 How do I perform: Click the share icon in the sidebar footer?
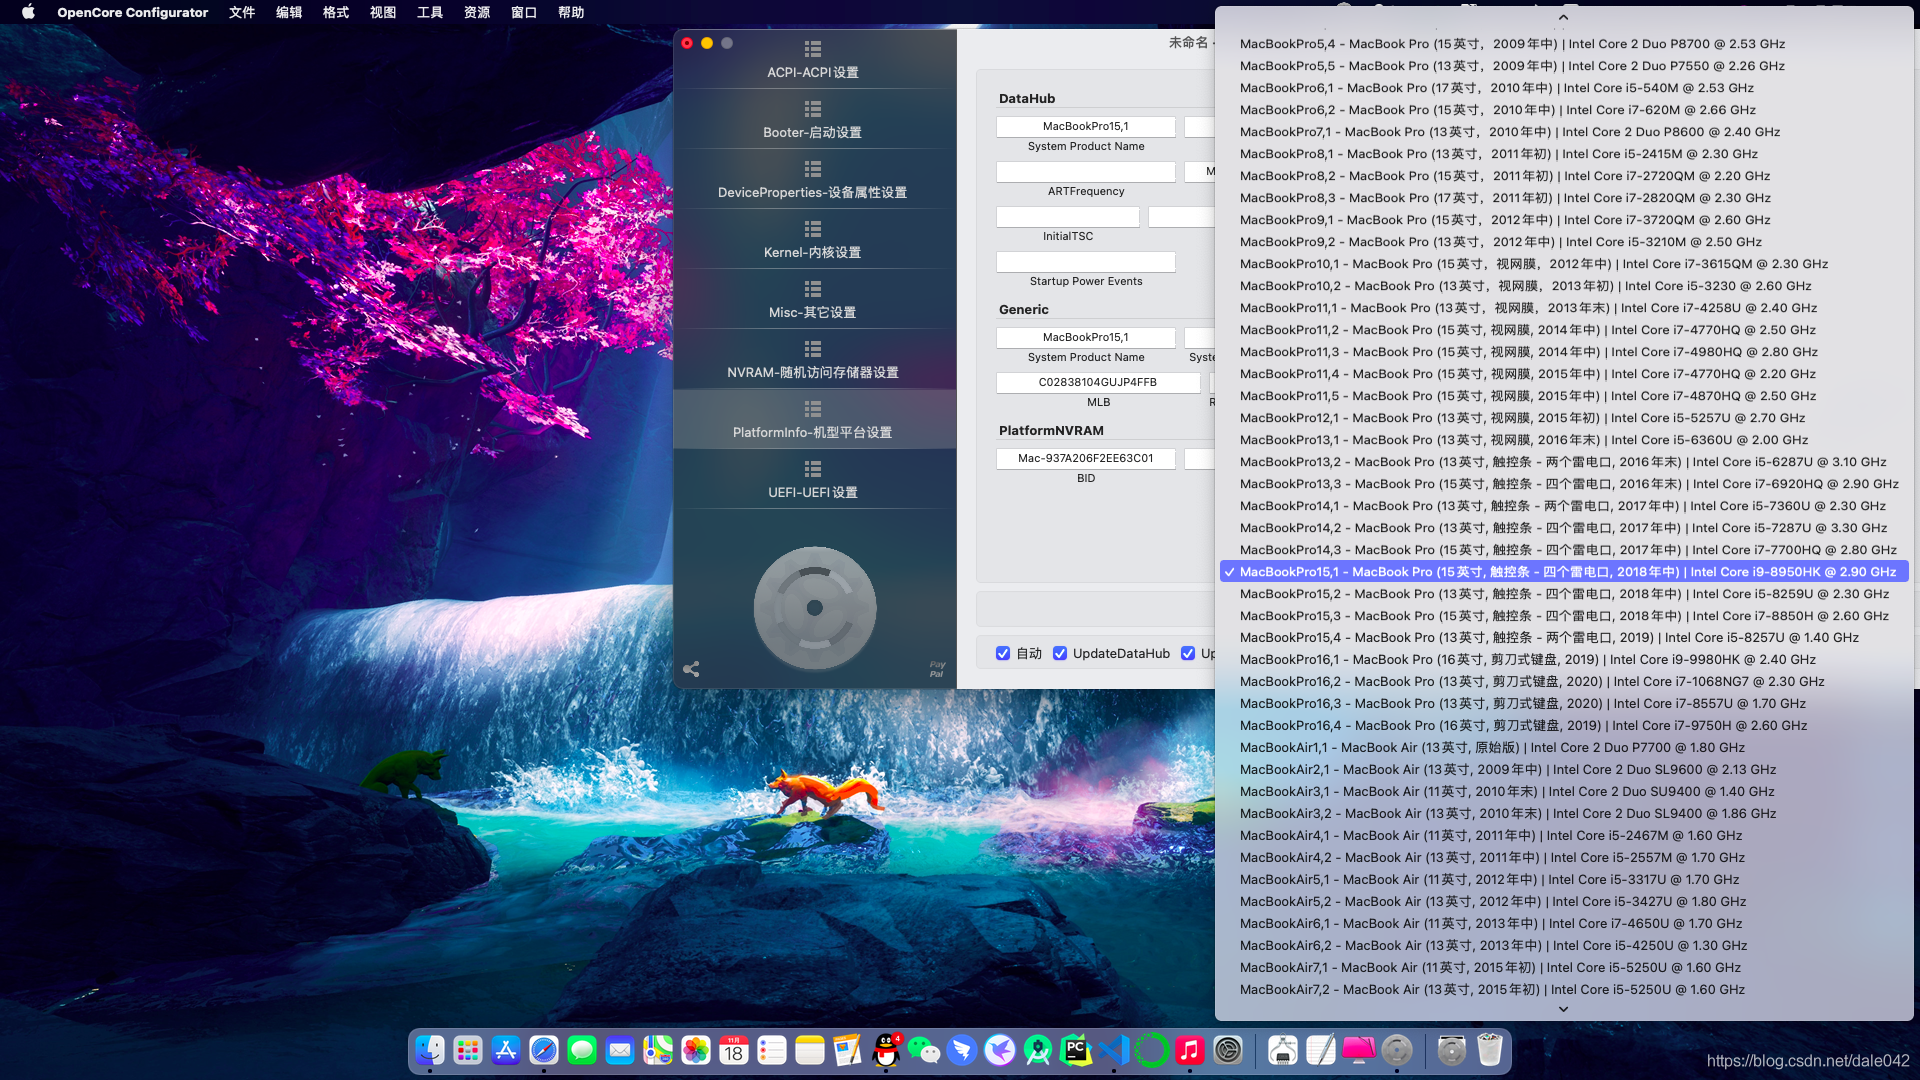point(691,669)
